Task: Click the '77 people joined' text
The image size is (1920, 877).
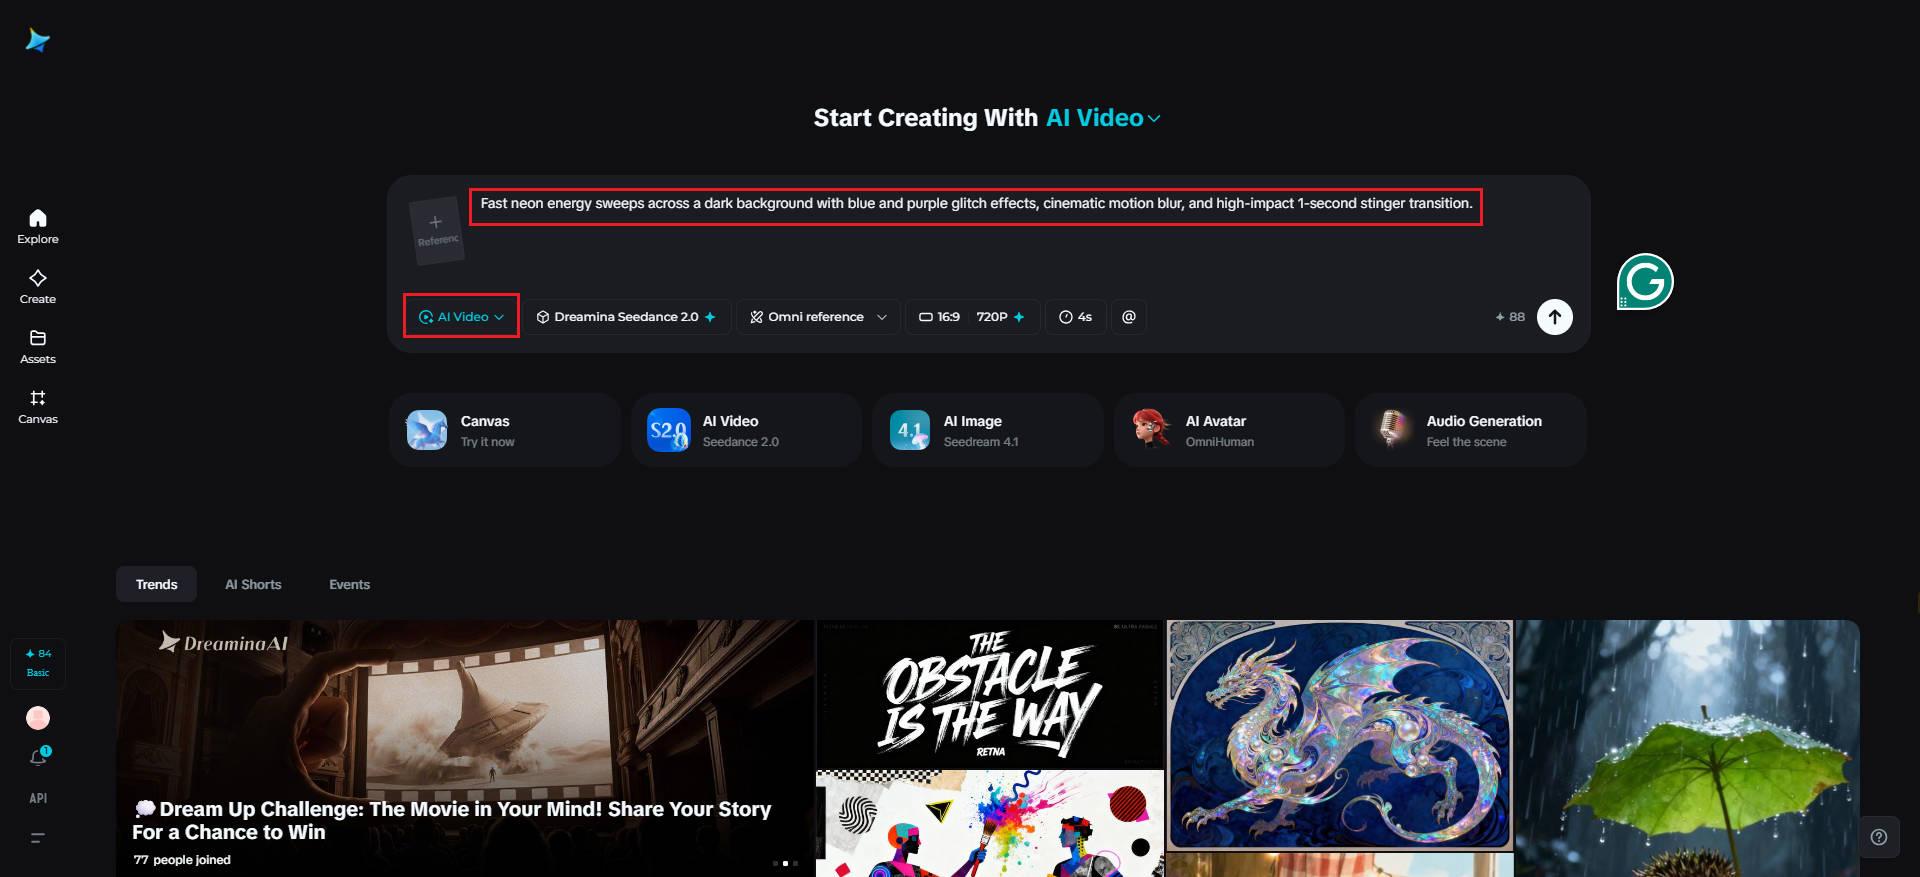Action: [182, 860]
